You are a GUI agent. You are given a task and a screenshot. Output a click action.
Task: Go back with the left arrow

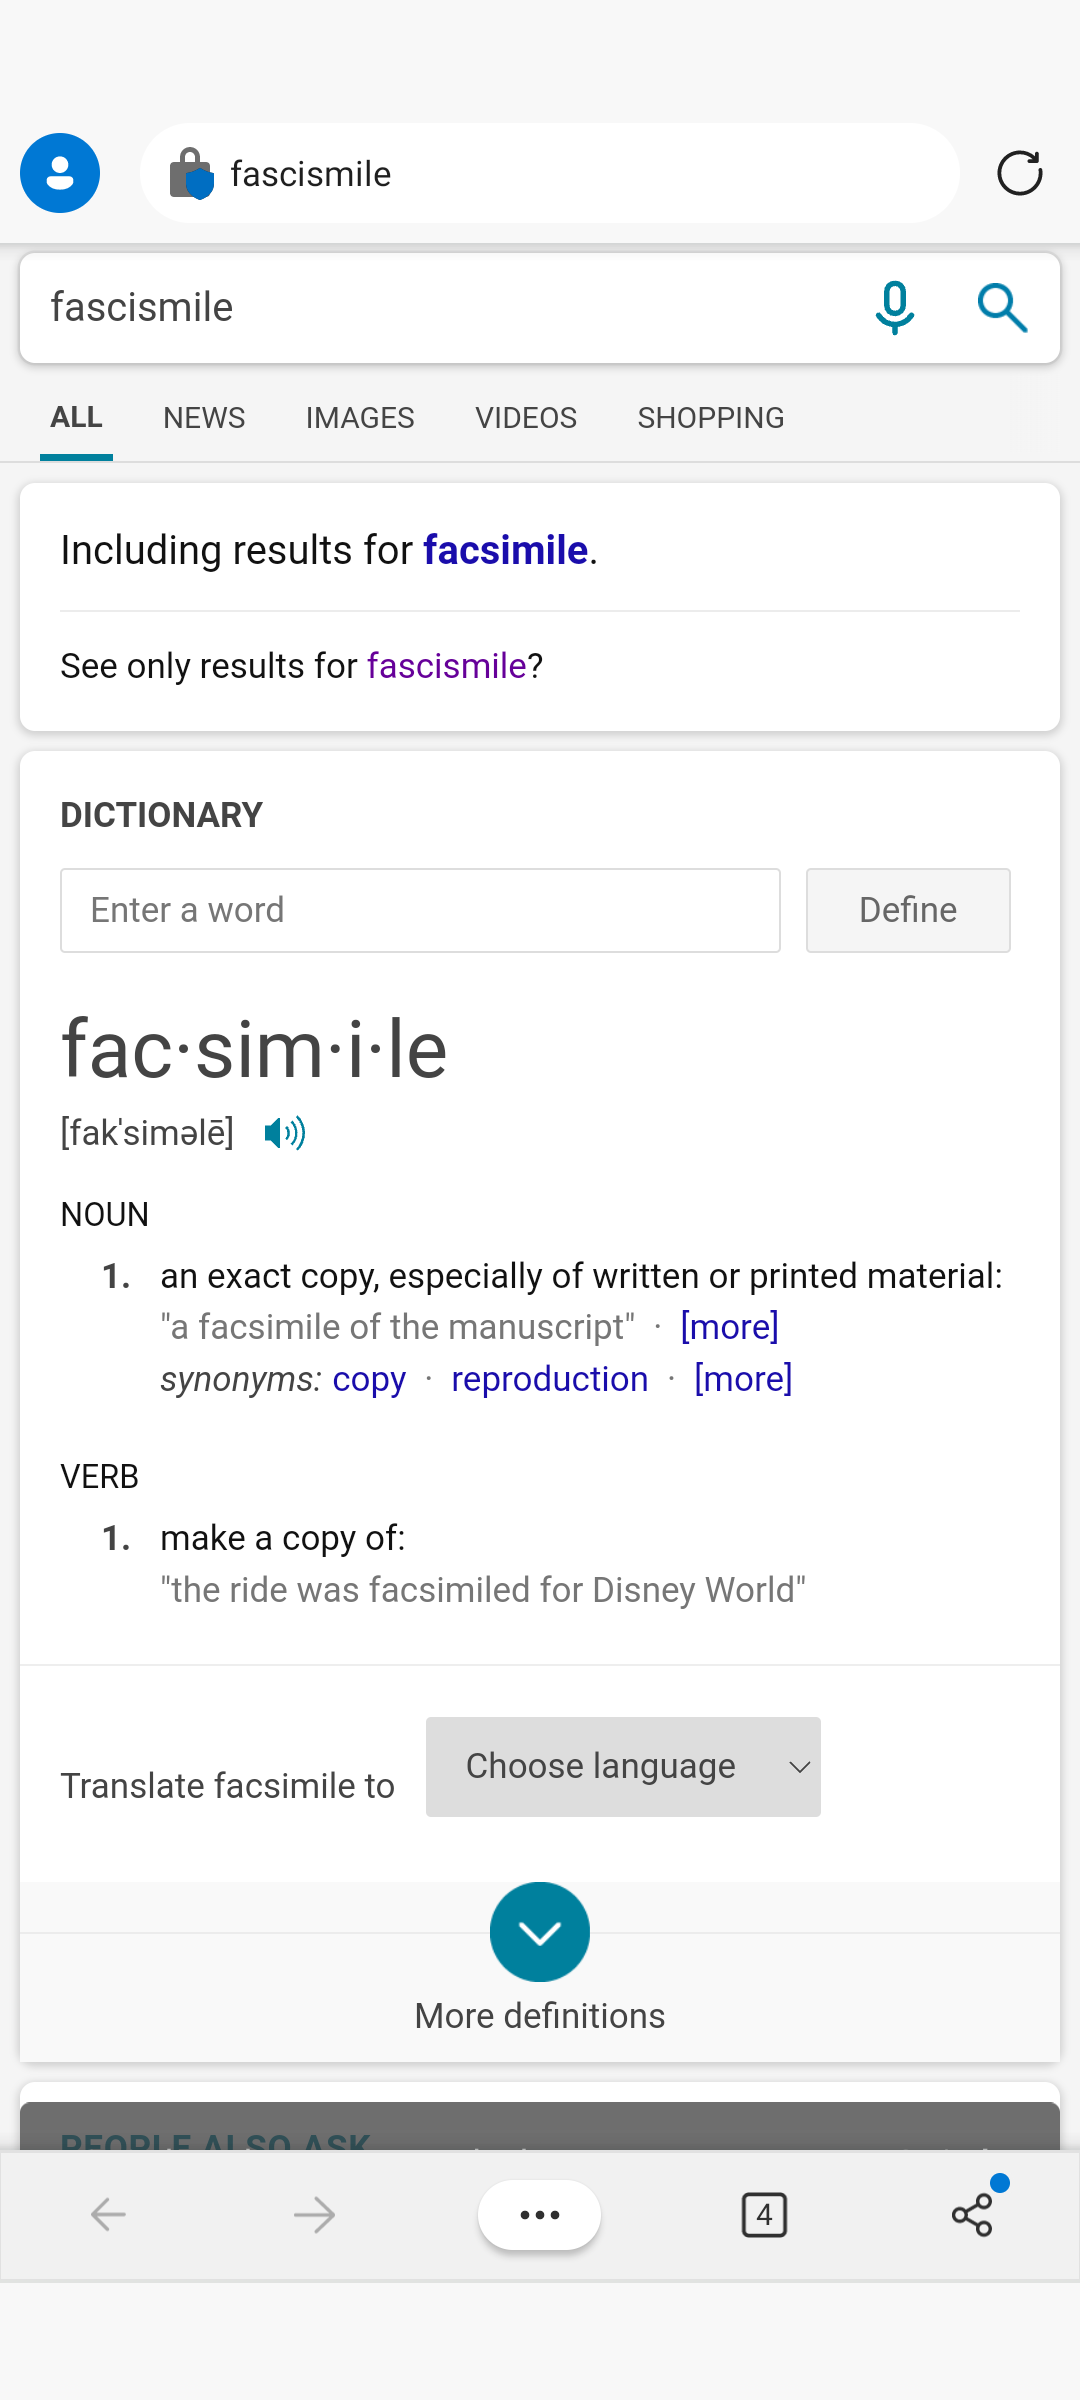click(108, 2215)
